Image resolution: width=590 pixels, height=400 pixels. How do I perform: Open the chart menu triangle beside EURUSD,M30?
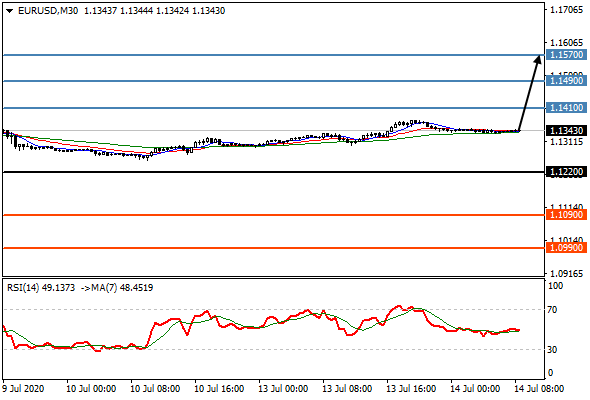[x=9, y=11]
